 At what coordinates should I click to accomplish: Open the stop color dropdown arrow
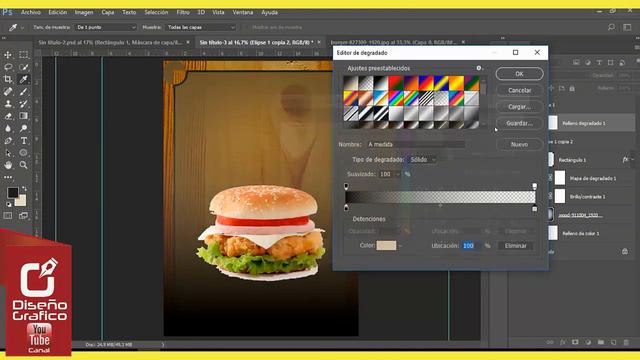[400, 246]
